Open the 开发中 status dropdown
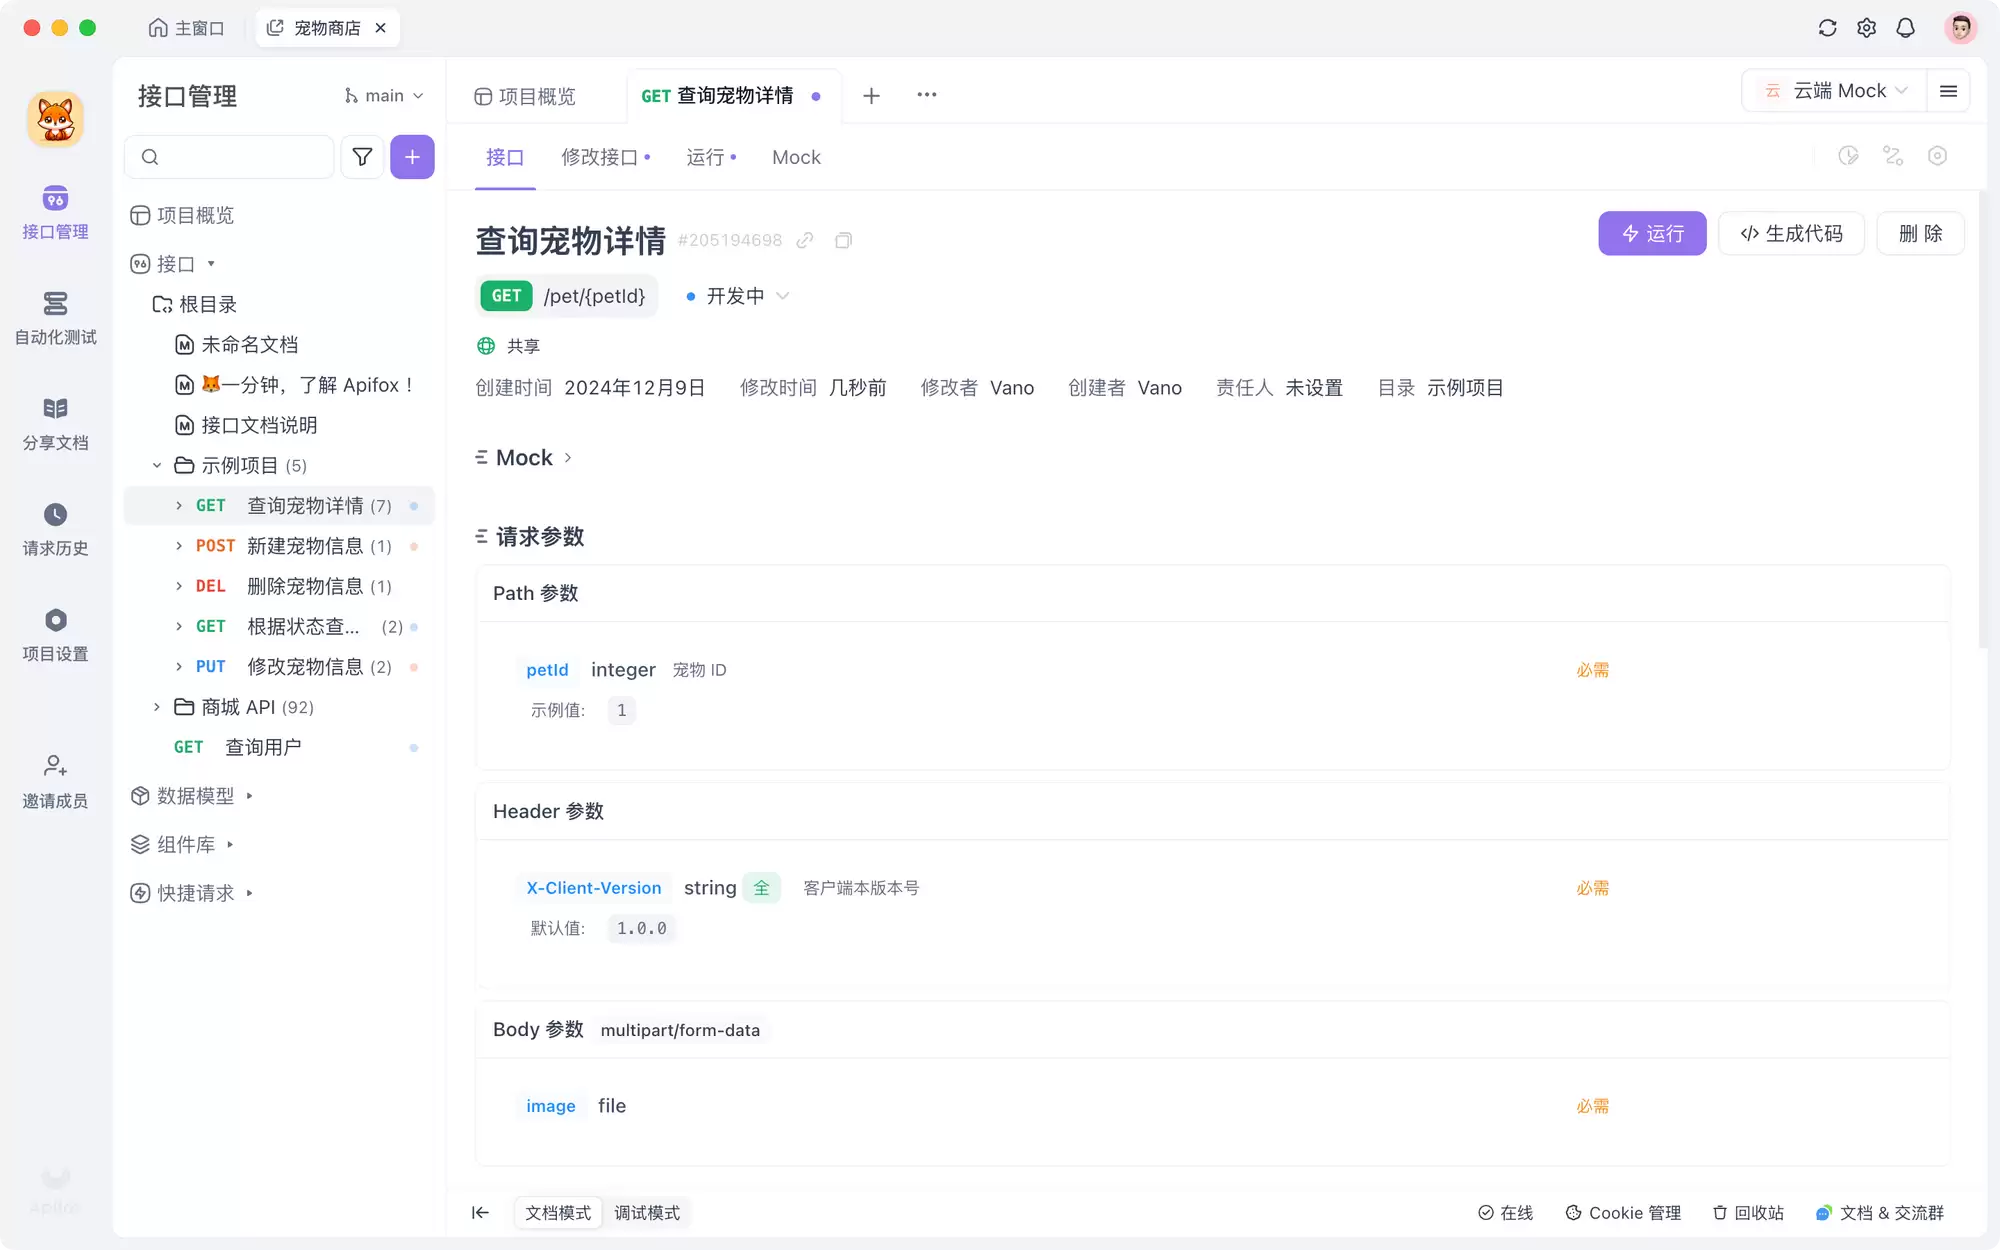 point(737,296)
